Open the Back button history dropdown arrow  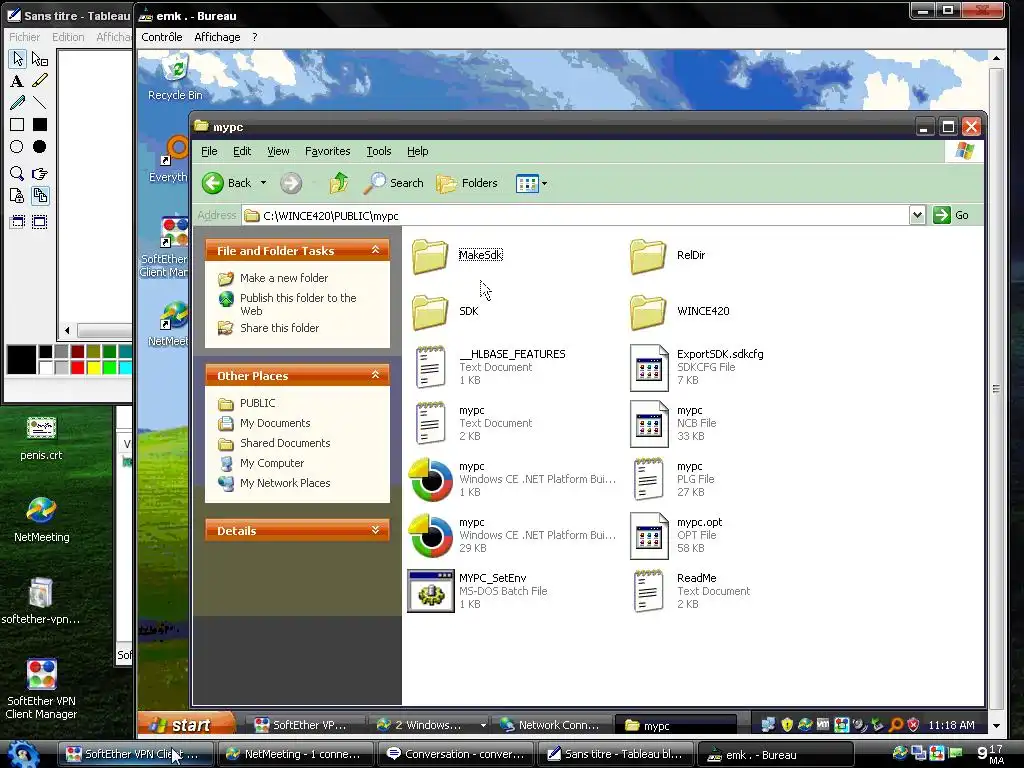pos(263,183)
